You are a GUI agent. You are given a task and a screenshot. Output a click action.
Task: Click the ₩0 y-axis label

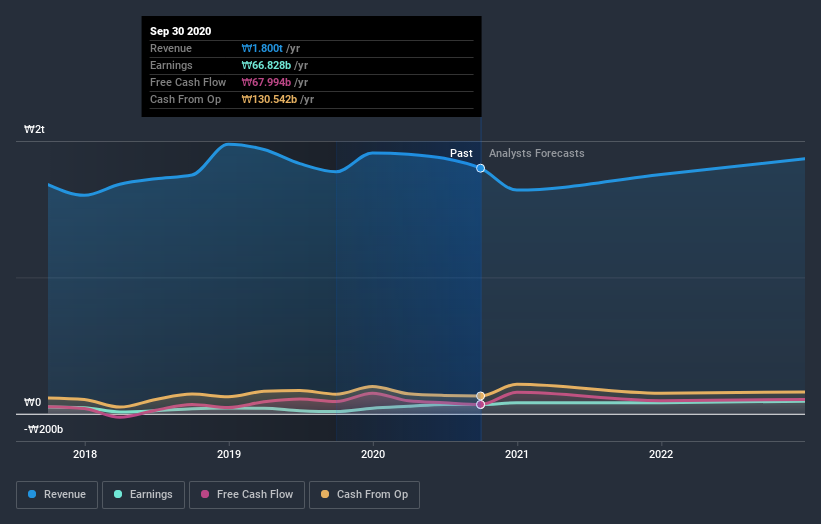(x=32, y=402)
